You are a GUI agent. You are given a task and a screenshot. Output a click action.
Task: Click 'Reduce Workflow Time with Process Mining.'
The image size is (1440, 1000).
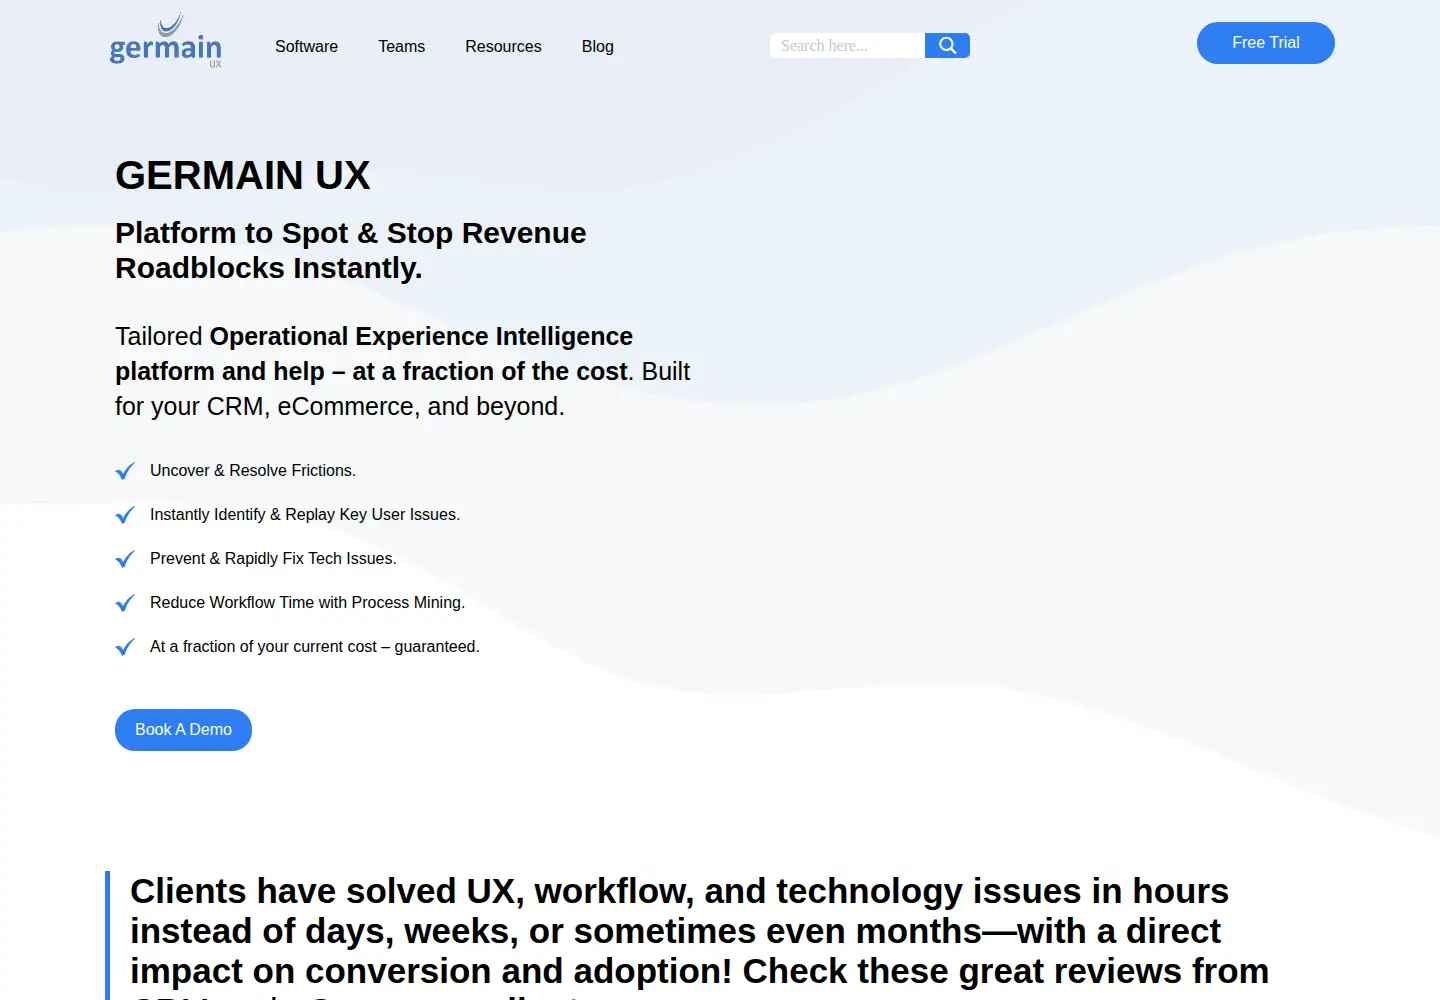click(x=307, y=603)
